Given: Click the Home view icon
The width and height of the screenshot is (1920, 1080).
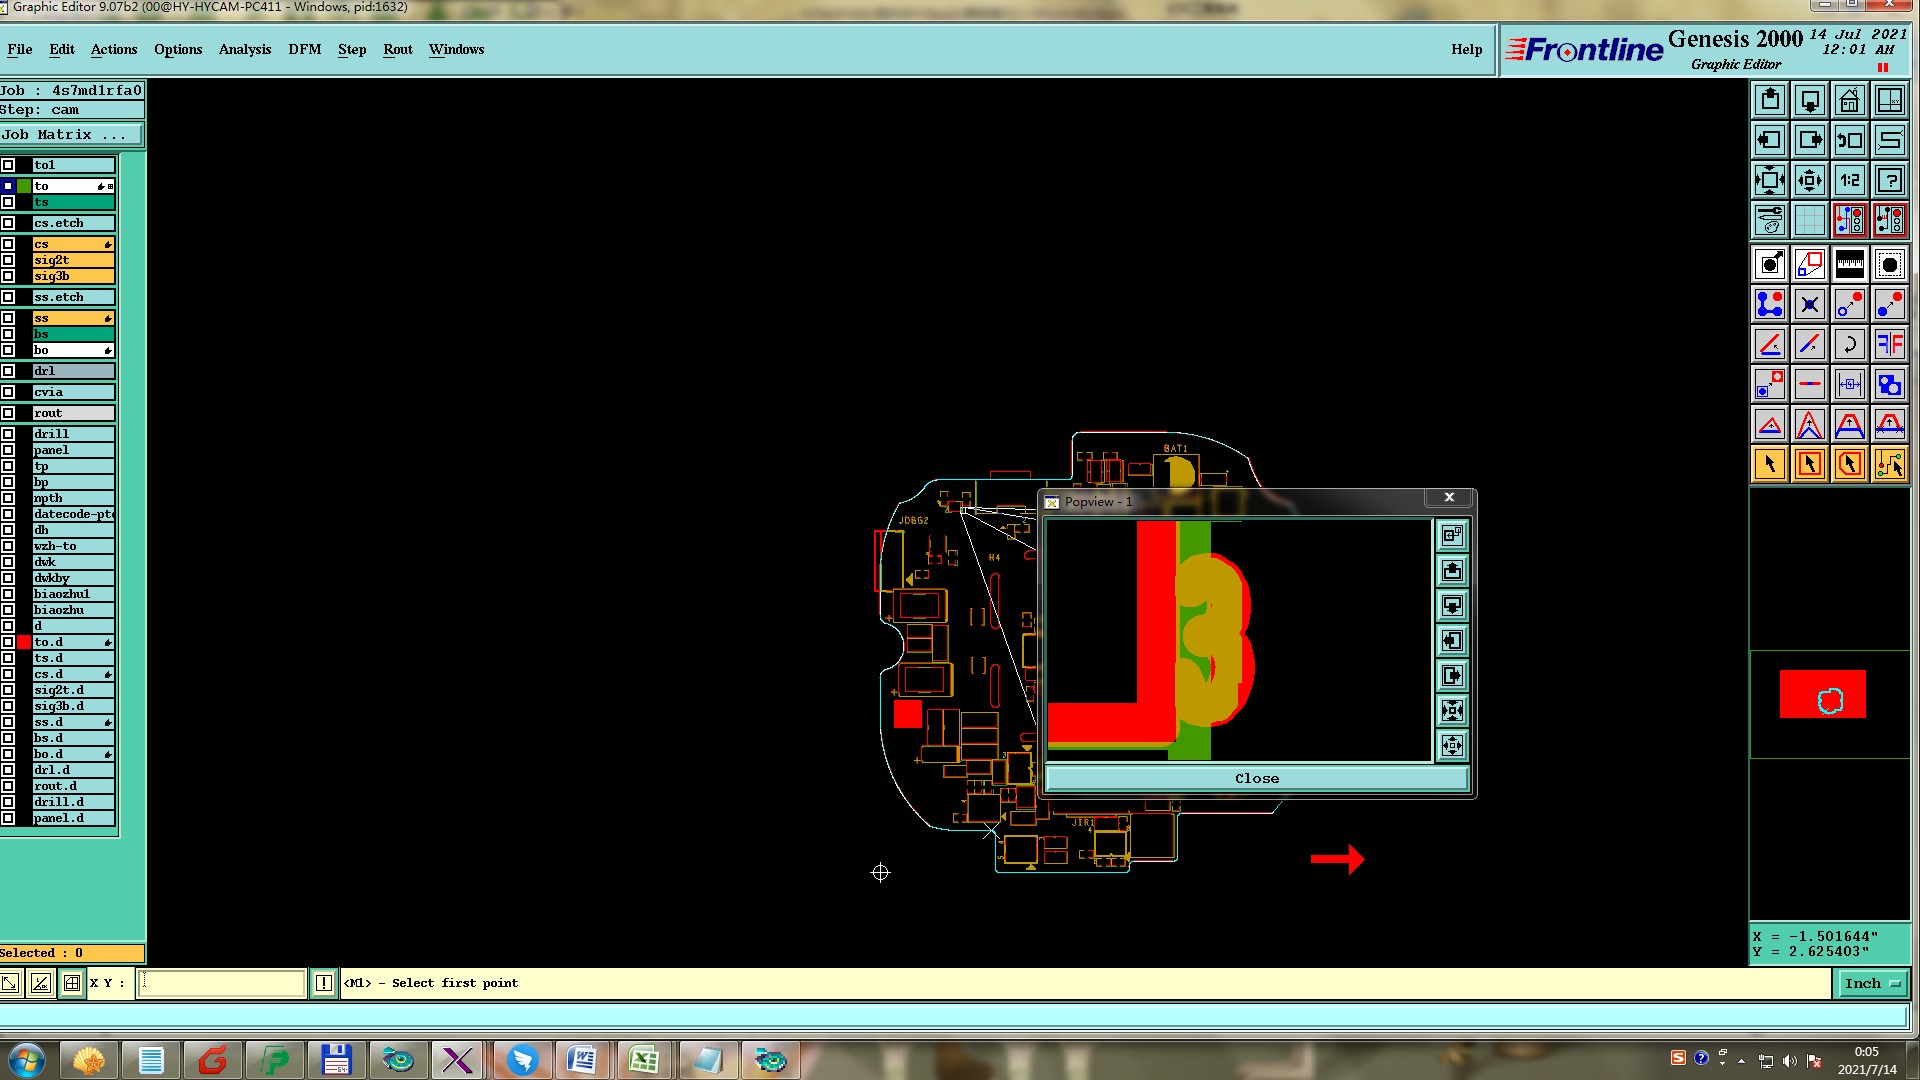Looking at the screenshot, I should point(1850,100).
